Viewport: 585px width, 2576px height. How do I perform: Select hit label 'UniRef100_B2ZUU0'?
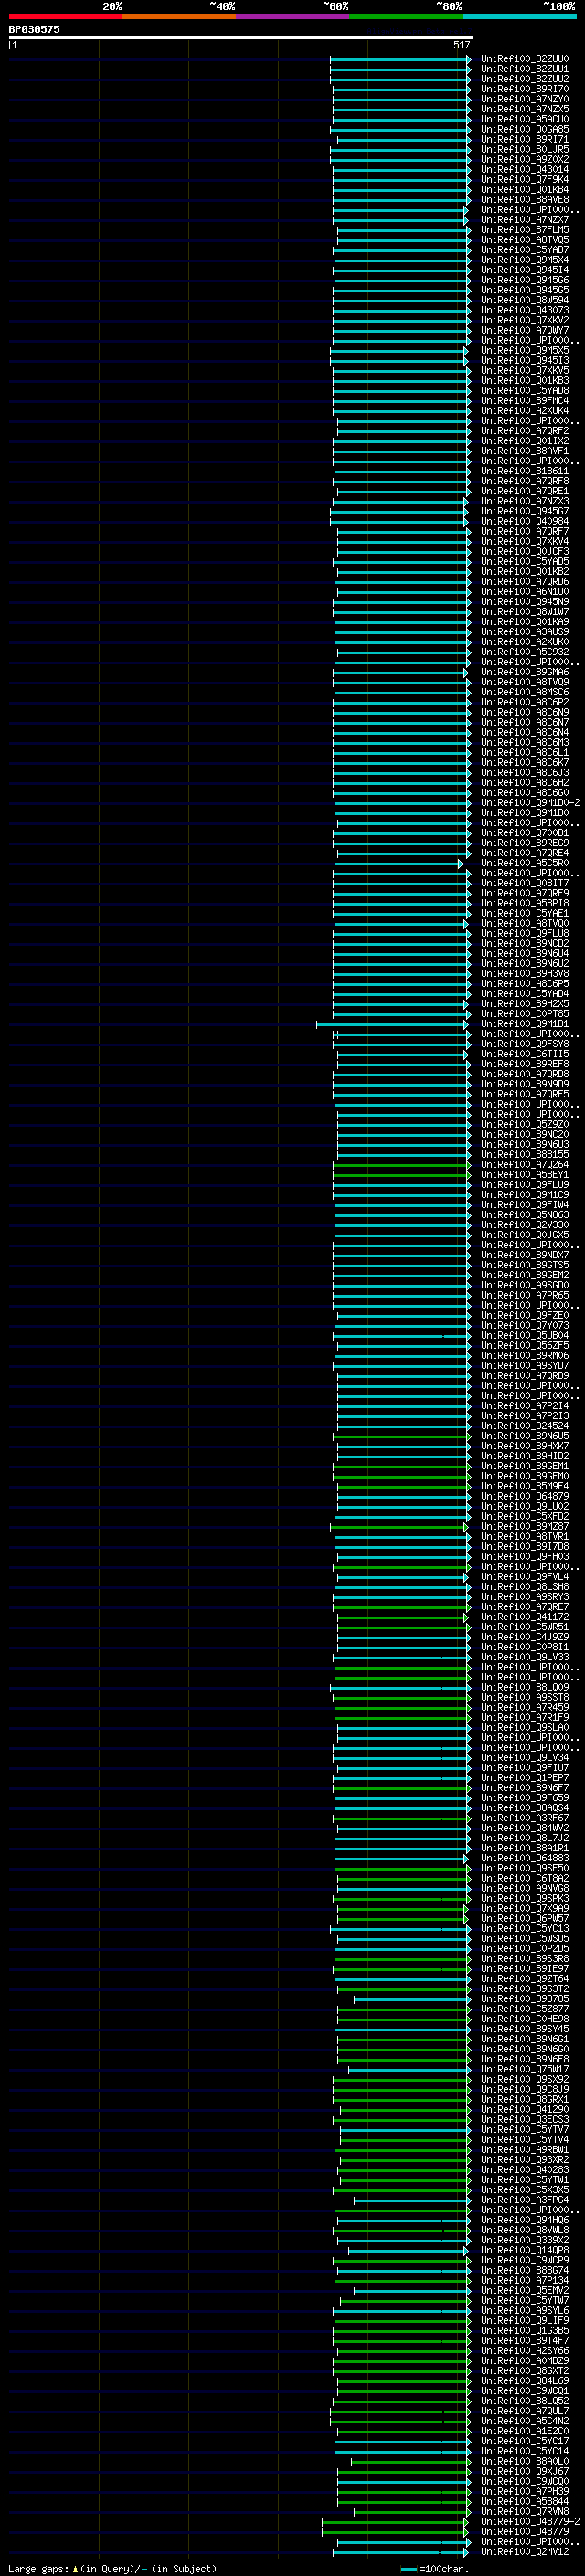click(x=524, y=59)
